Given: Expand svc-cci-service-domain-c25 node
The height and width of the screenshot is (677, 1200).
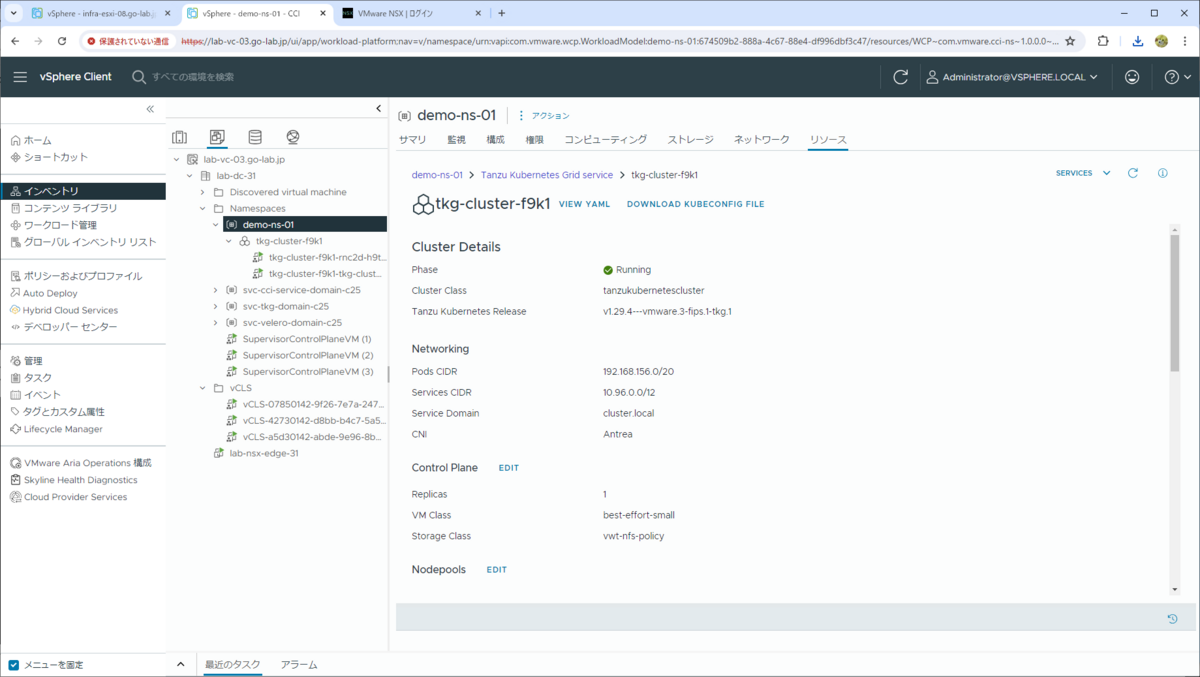Looking at the screenshot, I should pyautogui.click(x=216, y=290).
